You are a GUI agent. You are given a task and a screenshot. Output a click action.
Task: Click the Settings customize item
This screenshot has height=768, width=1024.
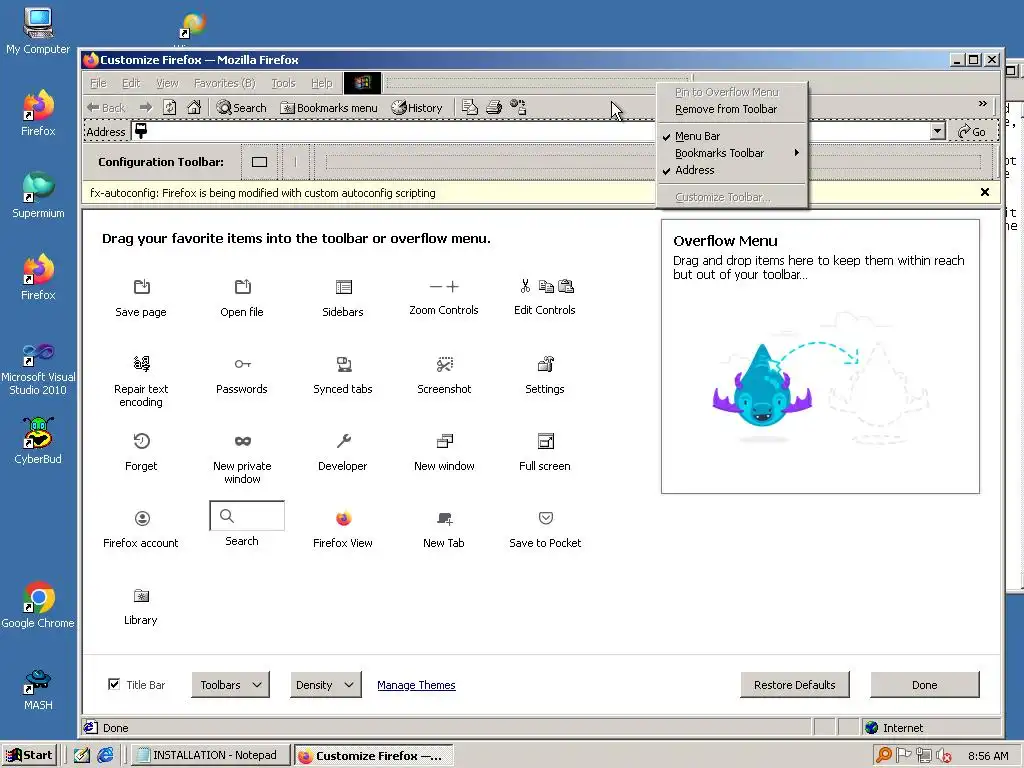[545, 375]
